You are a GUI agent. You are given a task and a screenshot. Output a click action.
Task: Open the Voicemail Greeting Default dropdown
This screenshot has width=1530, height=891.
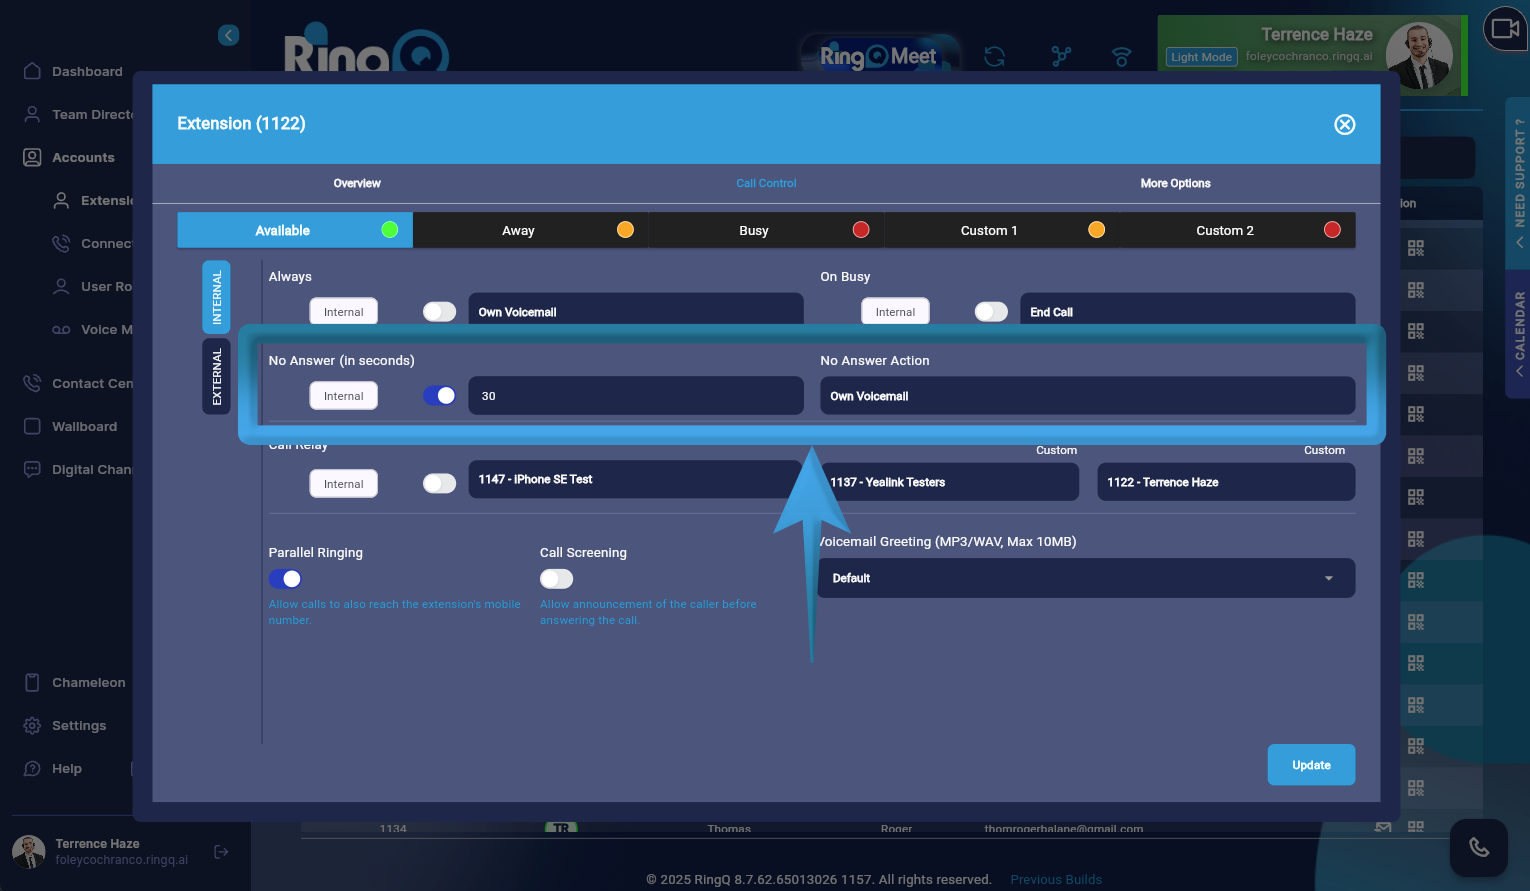pyautogui.click(x=1086, y=578)
